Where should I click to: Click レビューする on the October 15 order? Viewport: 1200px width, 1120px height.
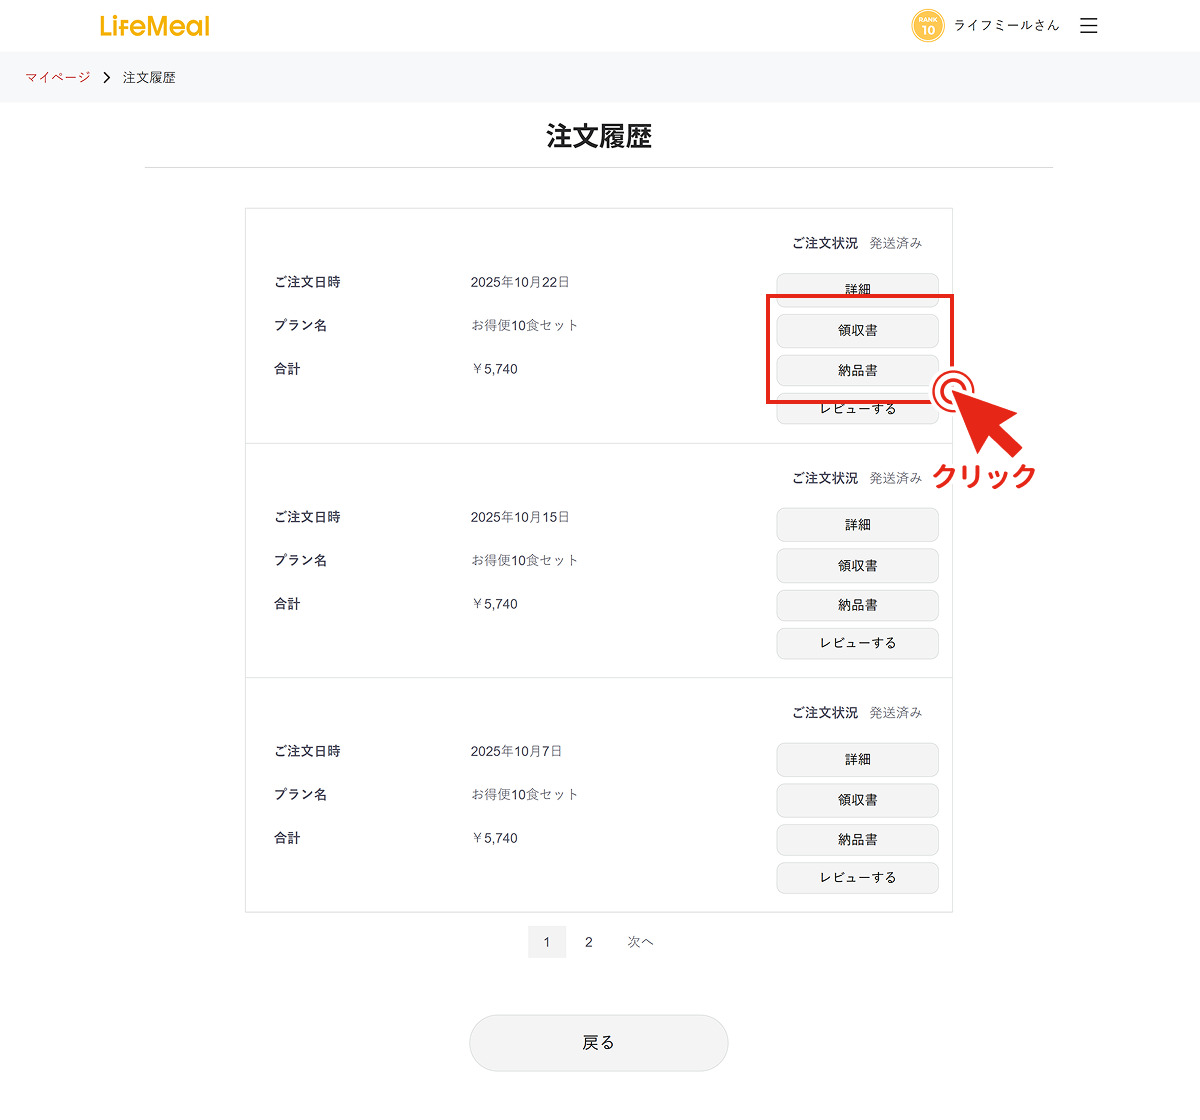pos(857,643)
